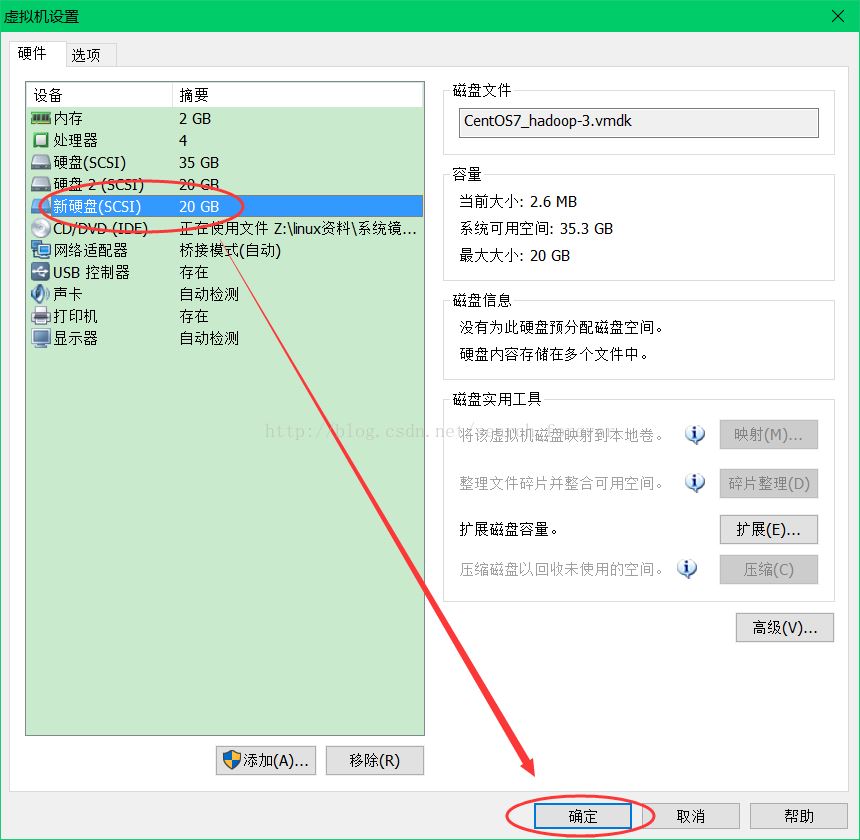Click the USB 控制器 icon

pyautogui.click(x=41, y=273)
